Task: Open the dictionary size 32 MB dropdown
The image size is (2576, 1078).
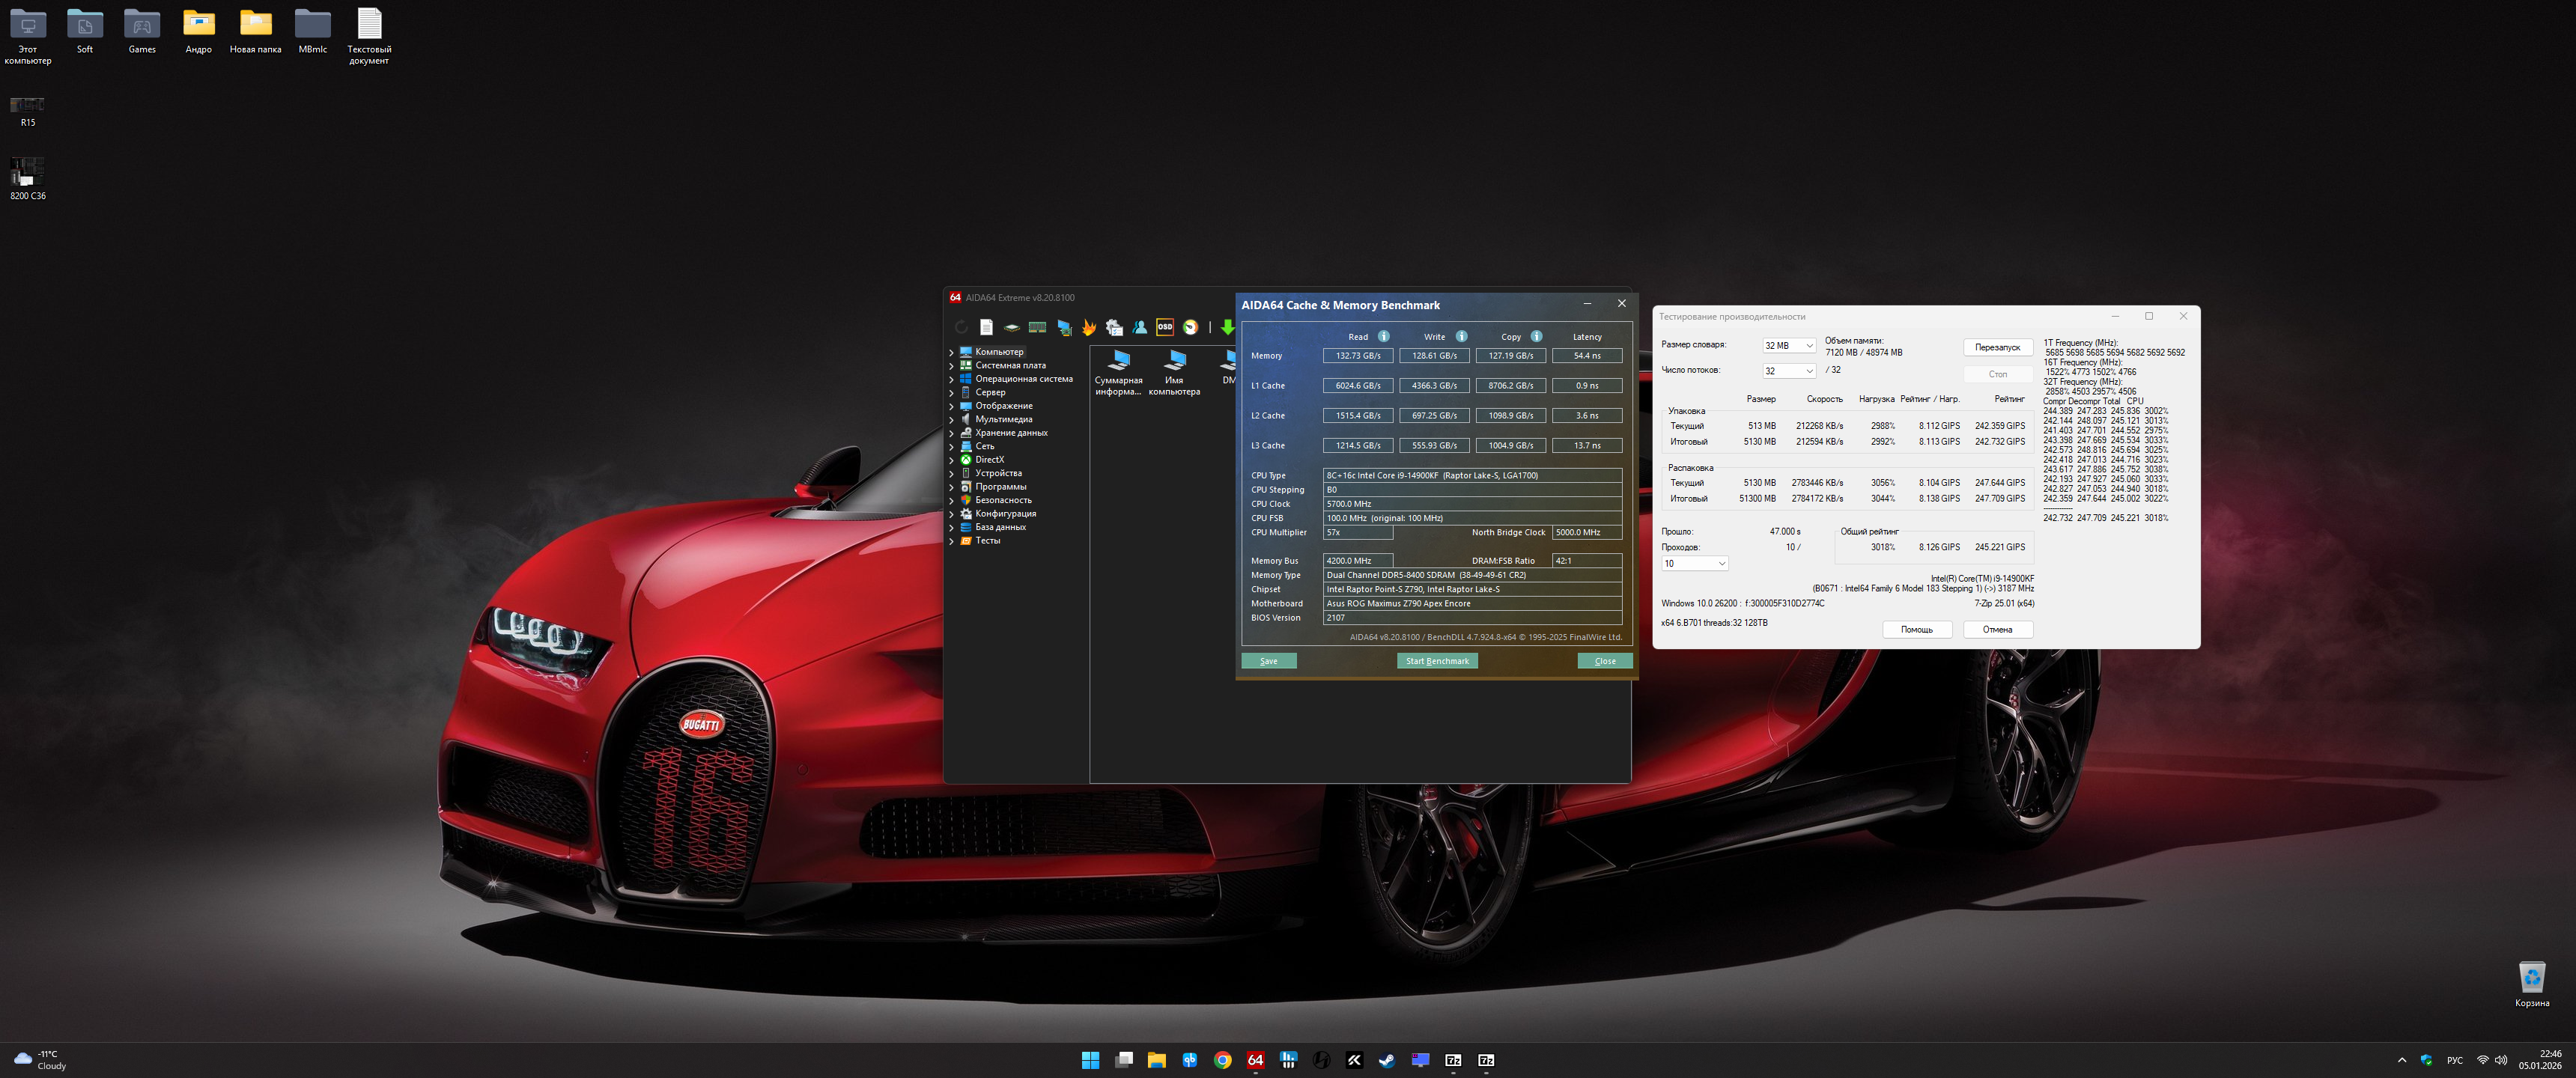Action: click(x=1789, y=346)
